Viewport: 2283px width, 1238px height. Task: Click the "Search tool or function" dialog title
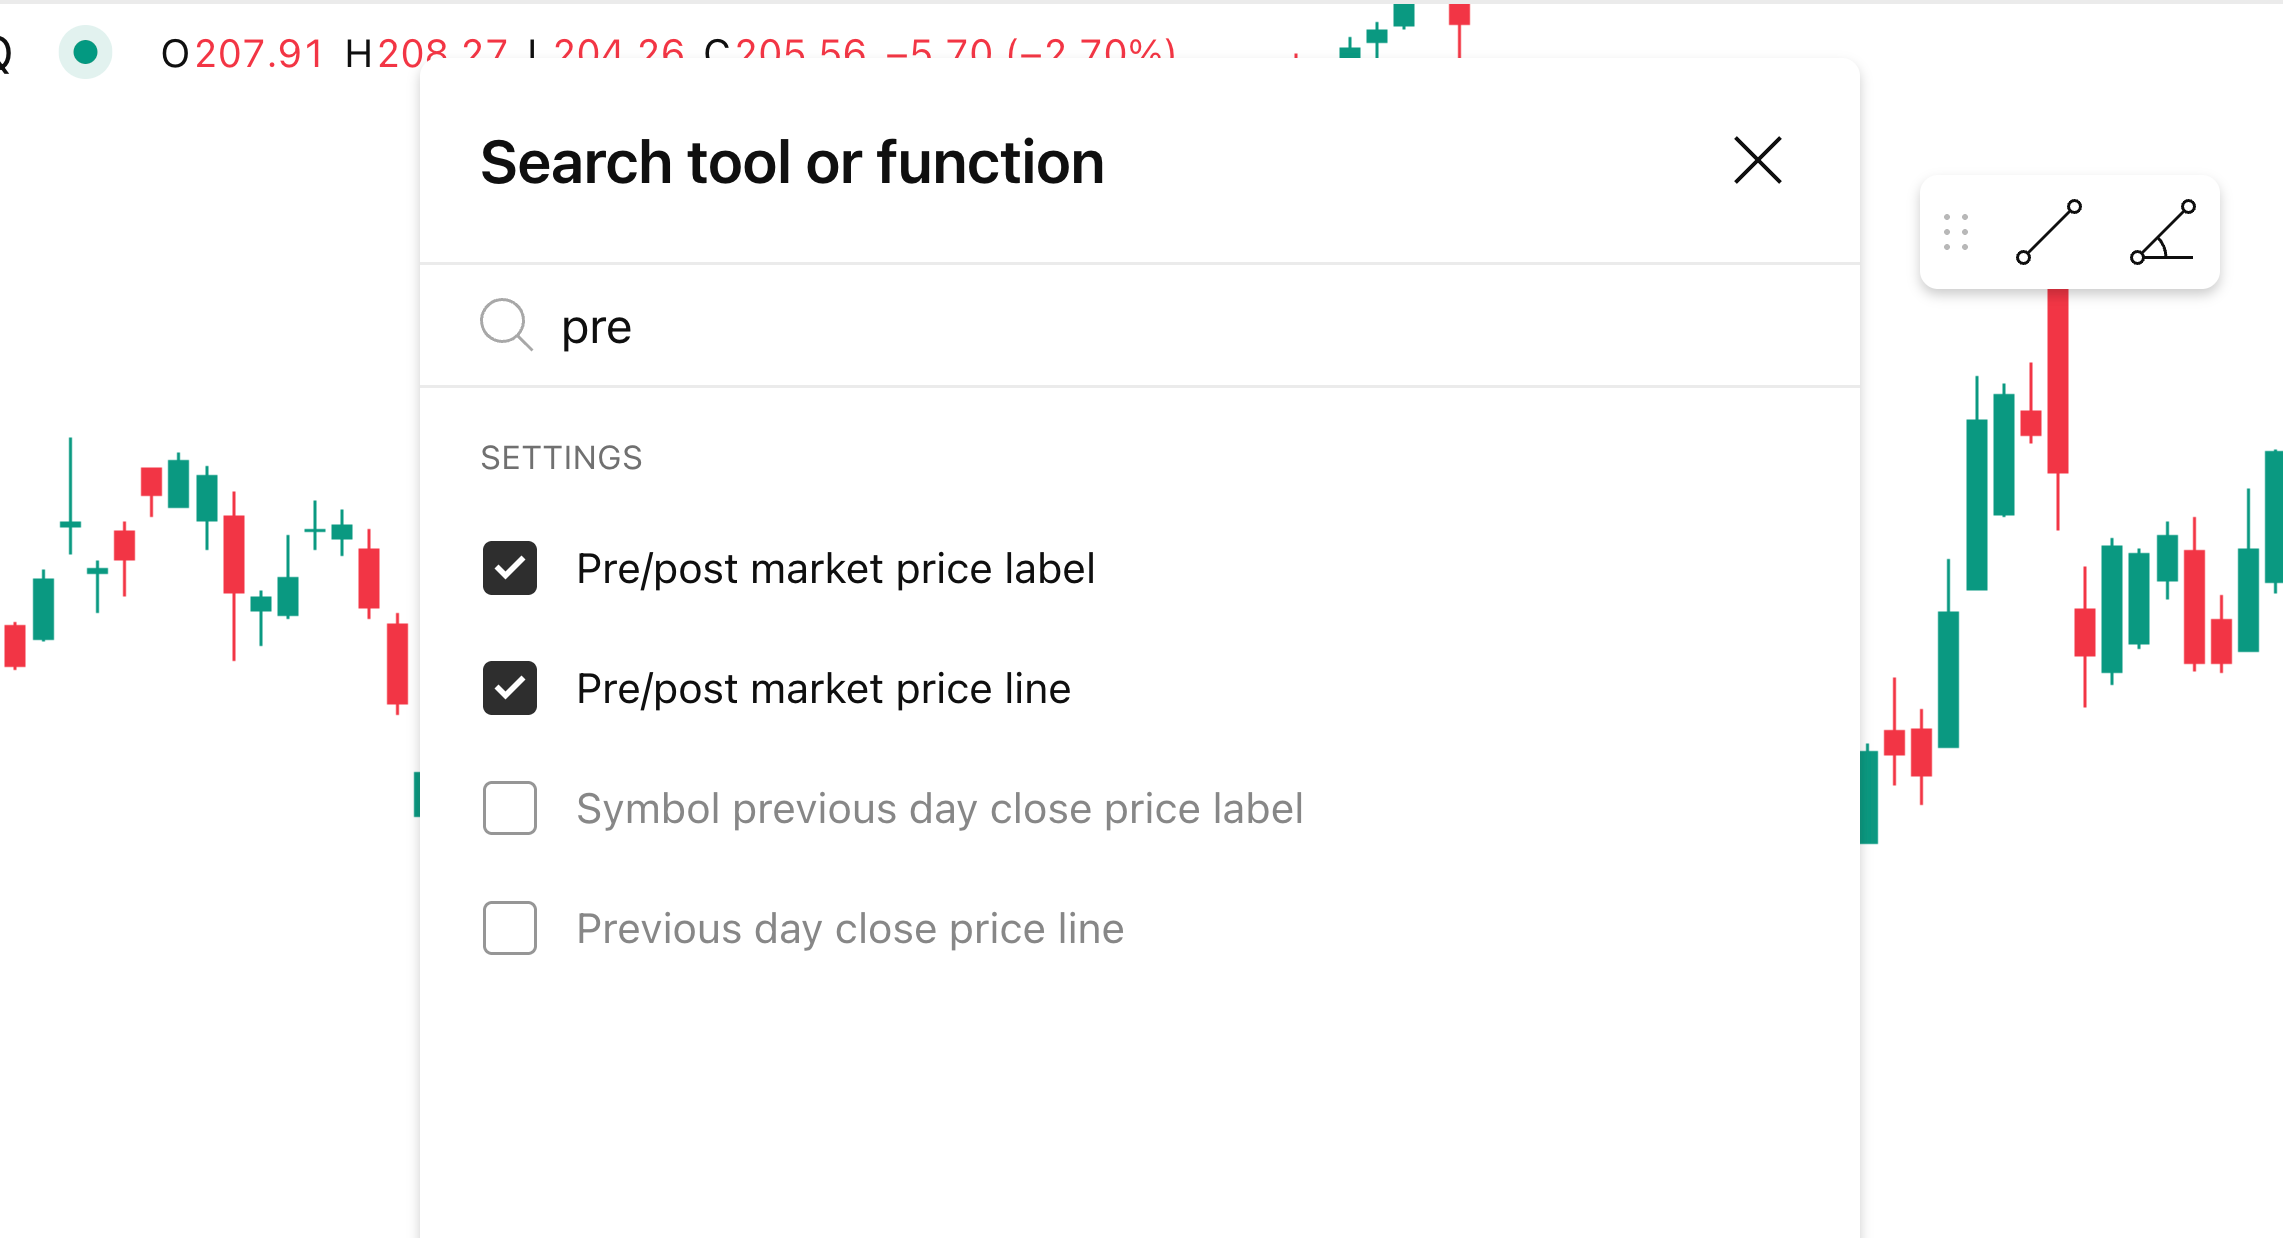coord(792,163)
